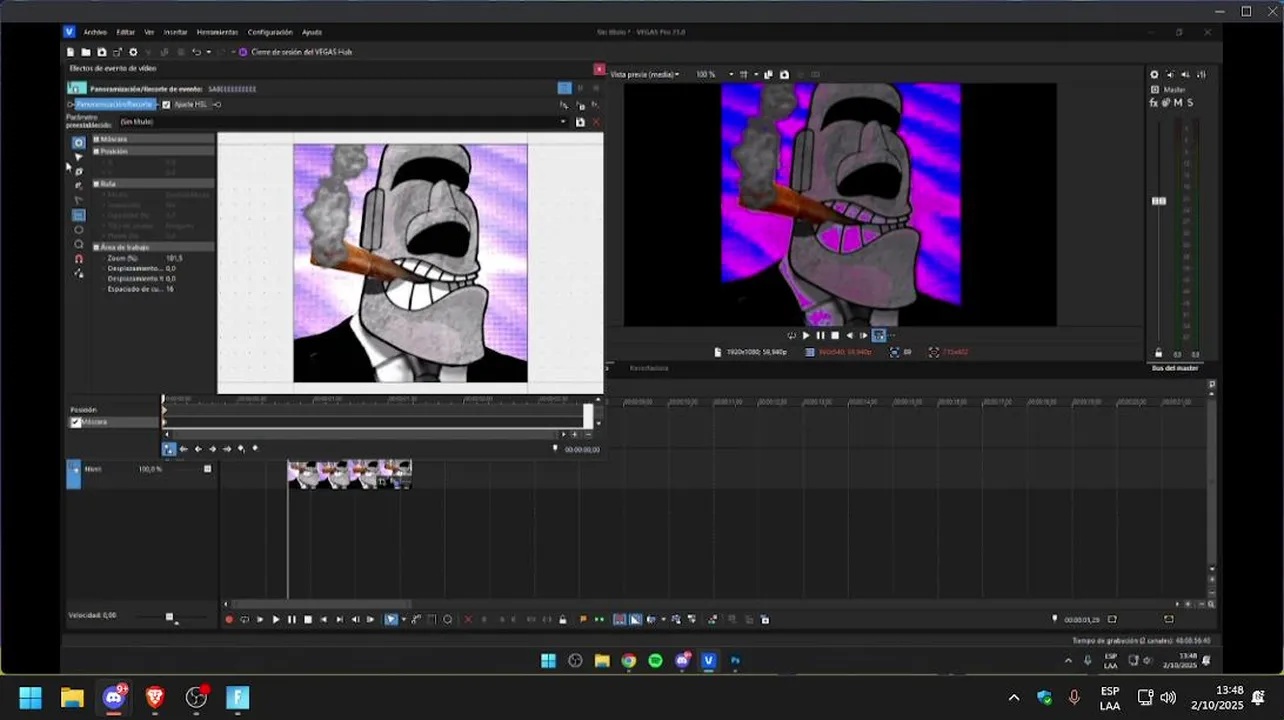The width and height of the screenshot is (1284, 720).
Task: Open the Herramientas menu
Action: pyautogui.click(x=217, y=32)
